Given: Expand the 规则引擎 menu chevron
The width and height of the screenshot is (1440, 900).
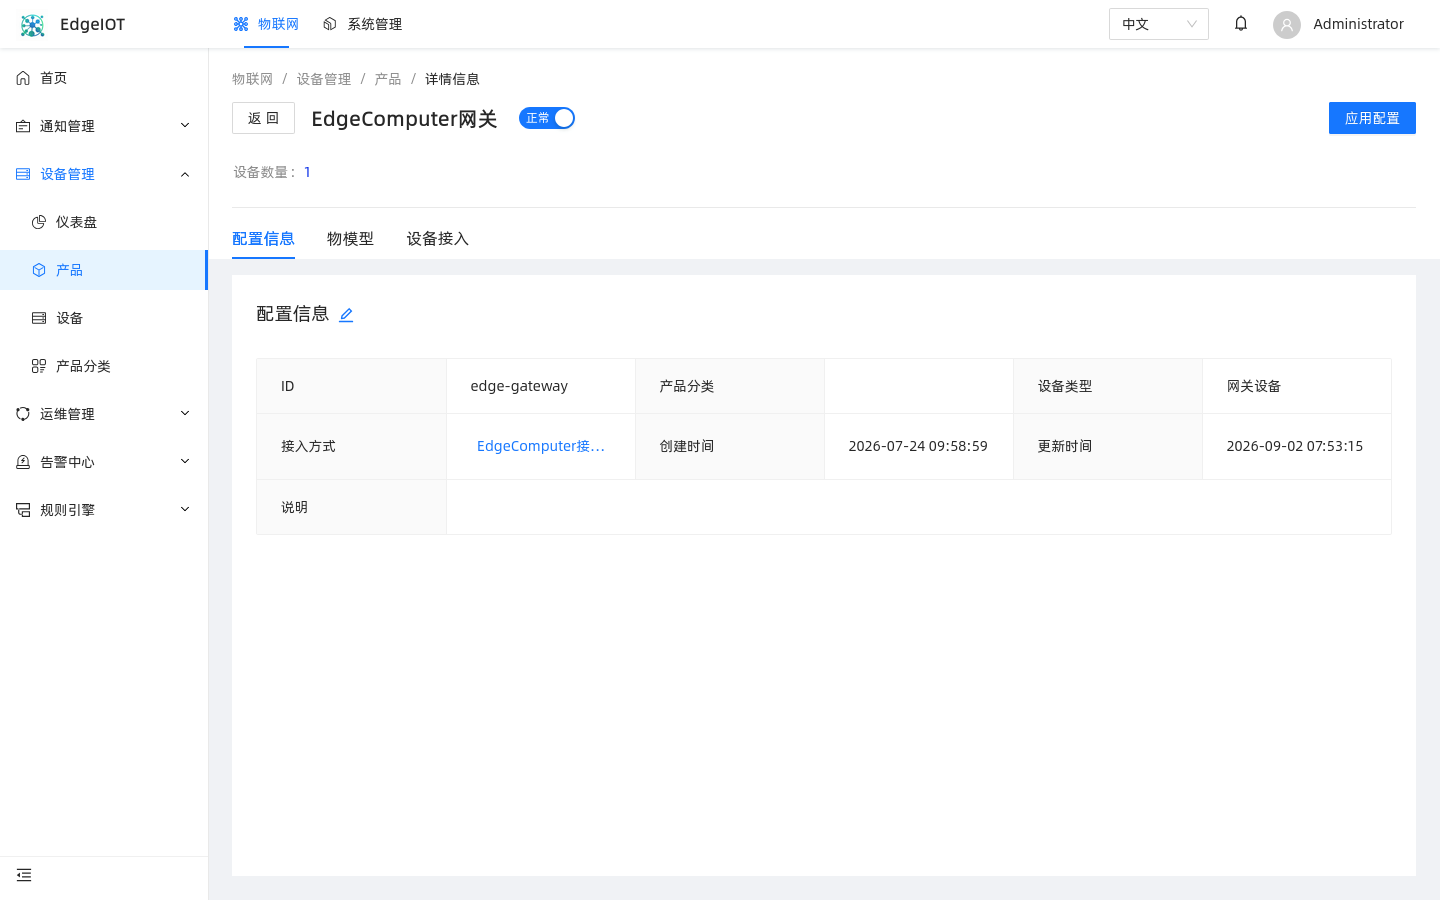Looking at the screenshot, I should (x=185, y=510).
